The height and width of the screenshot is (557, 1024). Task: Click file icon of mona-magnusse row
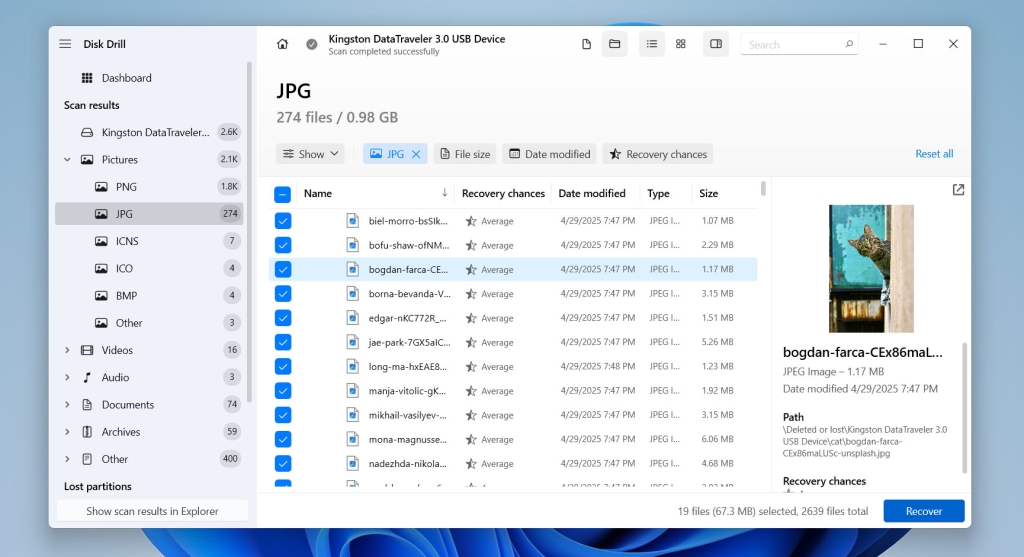click(x=353, y=439)
